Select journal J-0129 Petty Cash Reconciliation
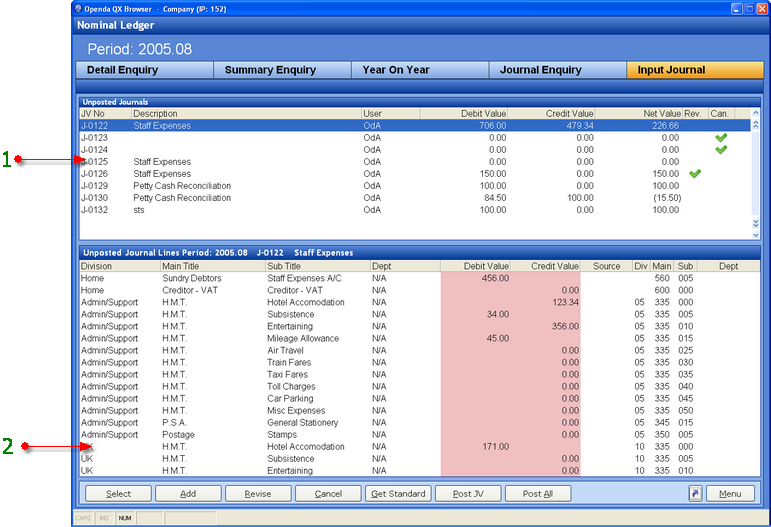 coord(415,186)
